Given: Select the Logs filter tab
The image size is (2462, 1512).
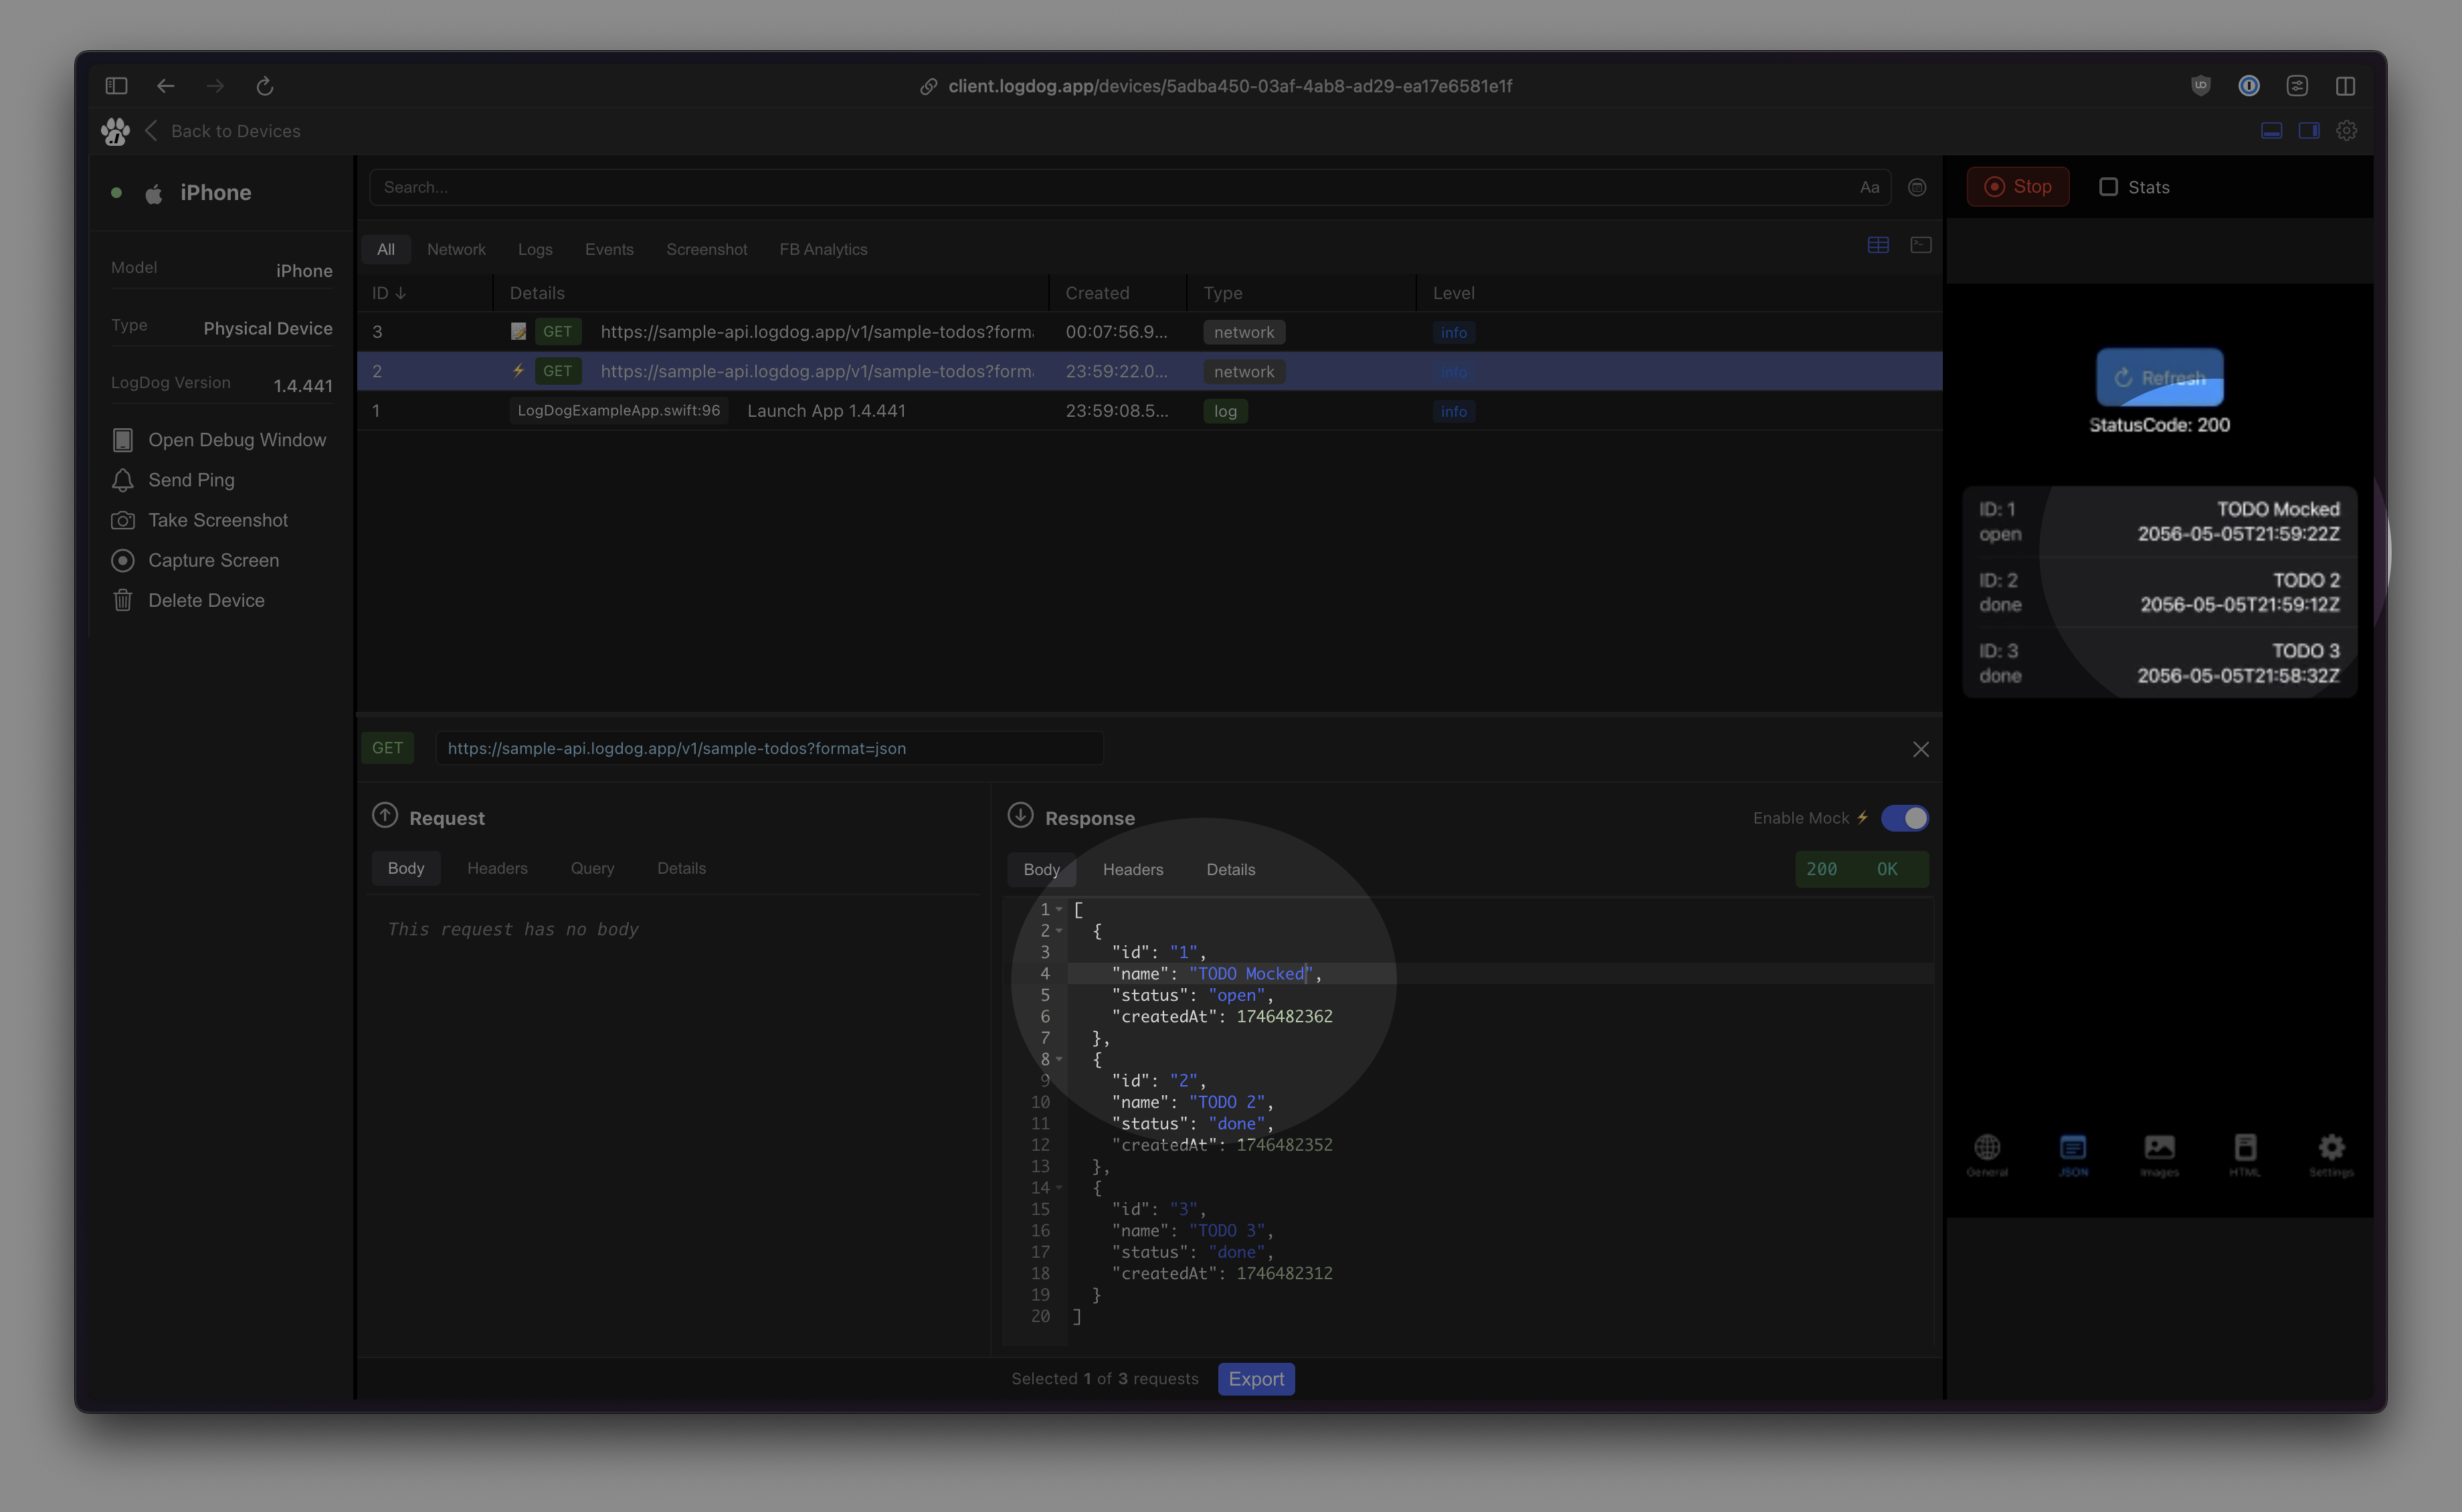Looking at the screenshot, I should [x=535, y=249].
